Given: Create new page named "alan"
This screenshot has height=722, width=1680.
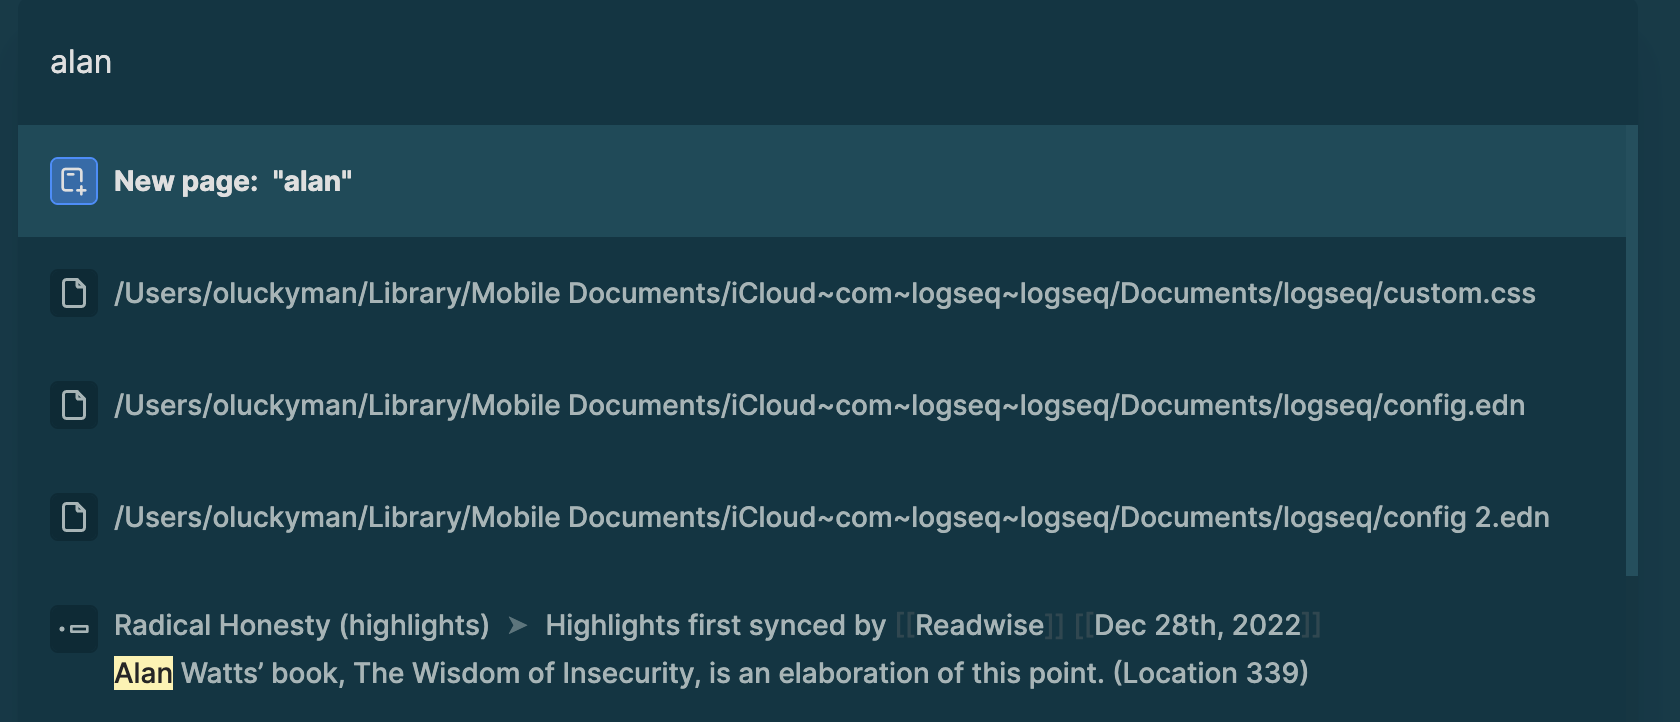Looking at the screenshot, I should 233,181.
